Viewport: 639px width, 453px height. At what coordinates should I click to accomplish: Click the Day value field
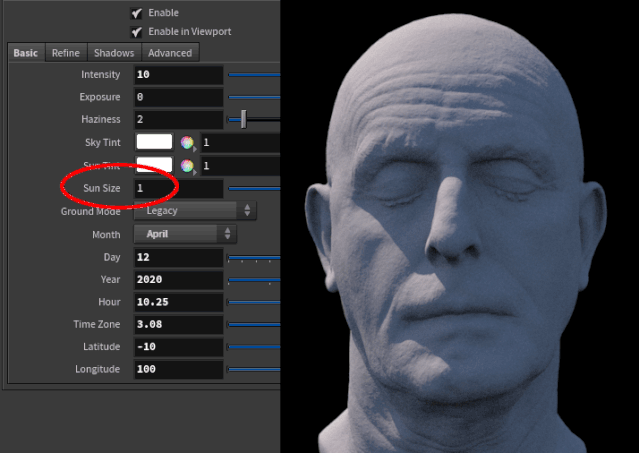[x=178, y=257]
